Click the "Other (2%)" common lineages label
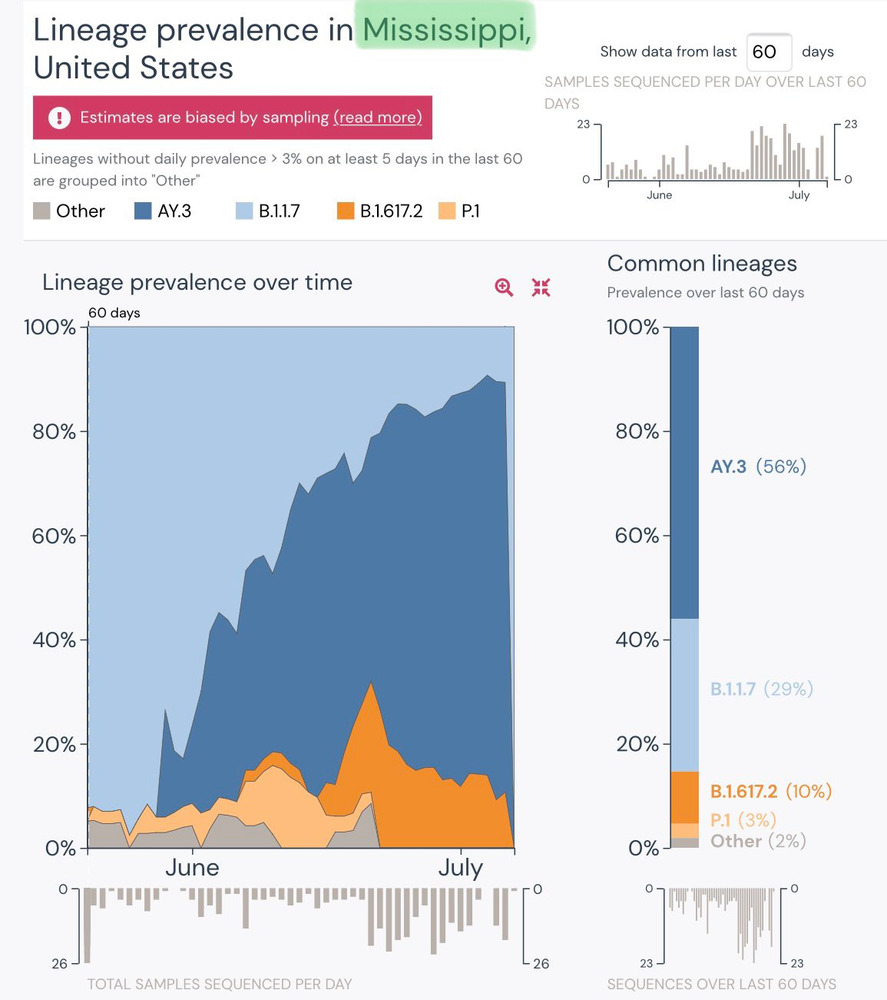The height and width of the screenshot is (1000, 887). click(x=757, y=841)
